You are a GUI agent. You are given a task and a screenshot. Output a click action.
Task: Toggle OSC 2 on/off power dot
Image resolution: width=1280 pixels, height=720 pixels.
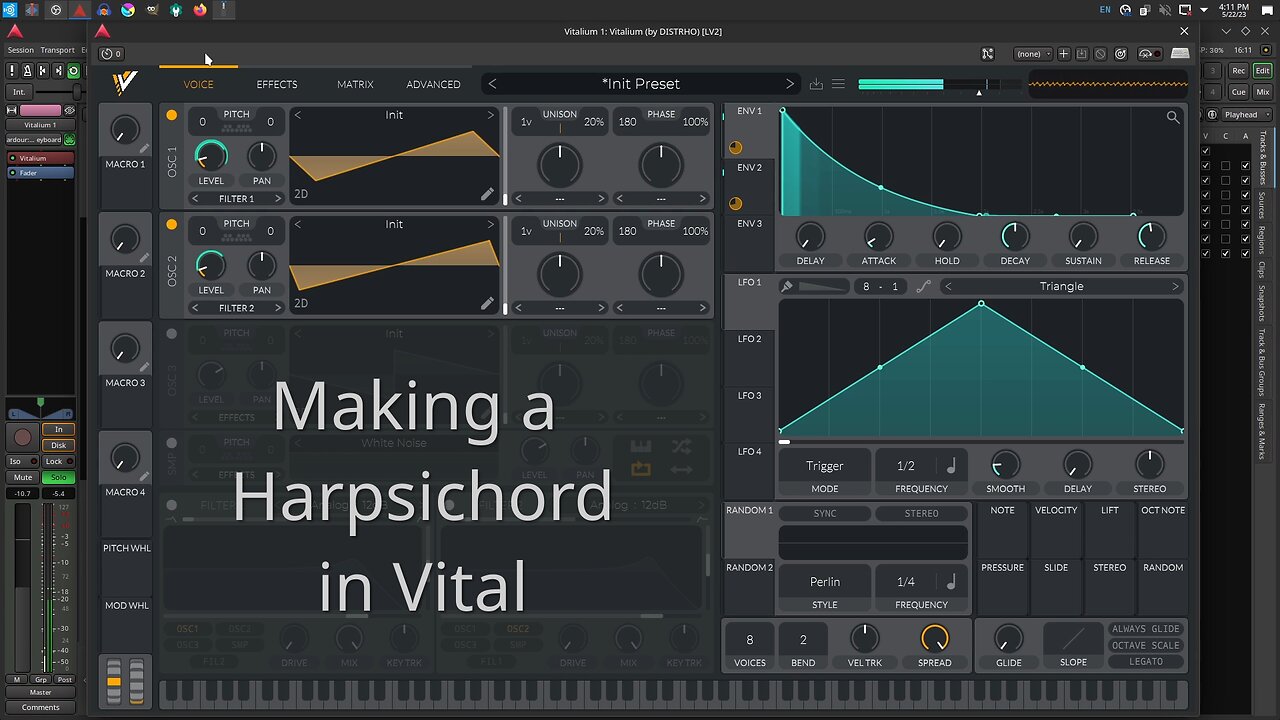click(x=172, y=225)
